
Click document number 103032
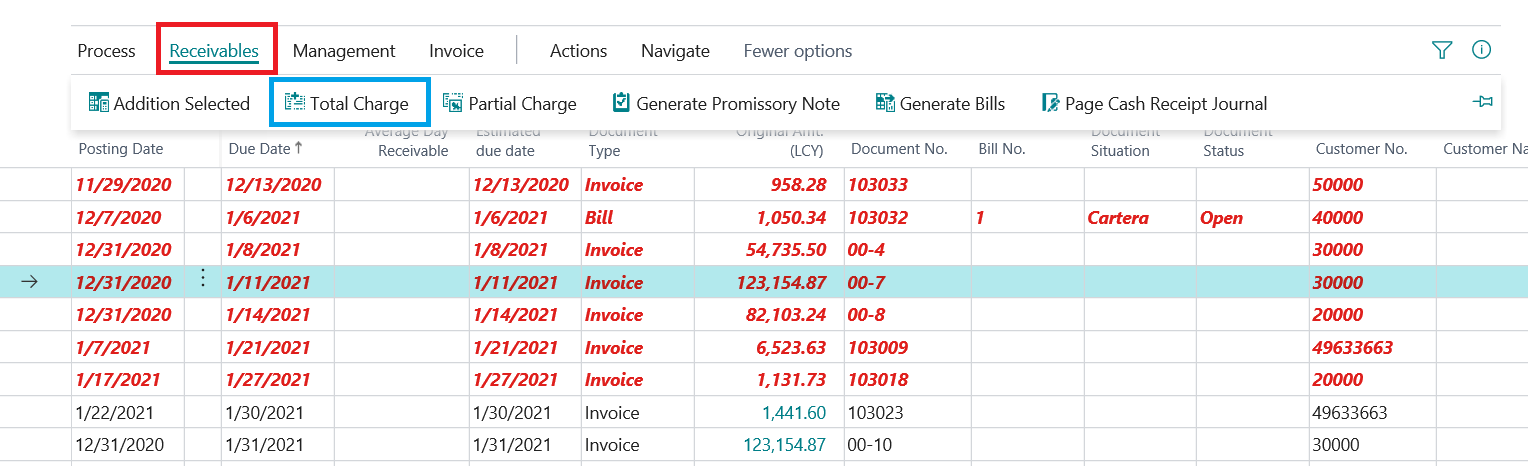click(877, 218)
